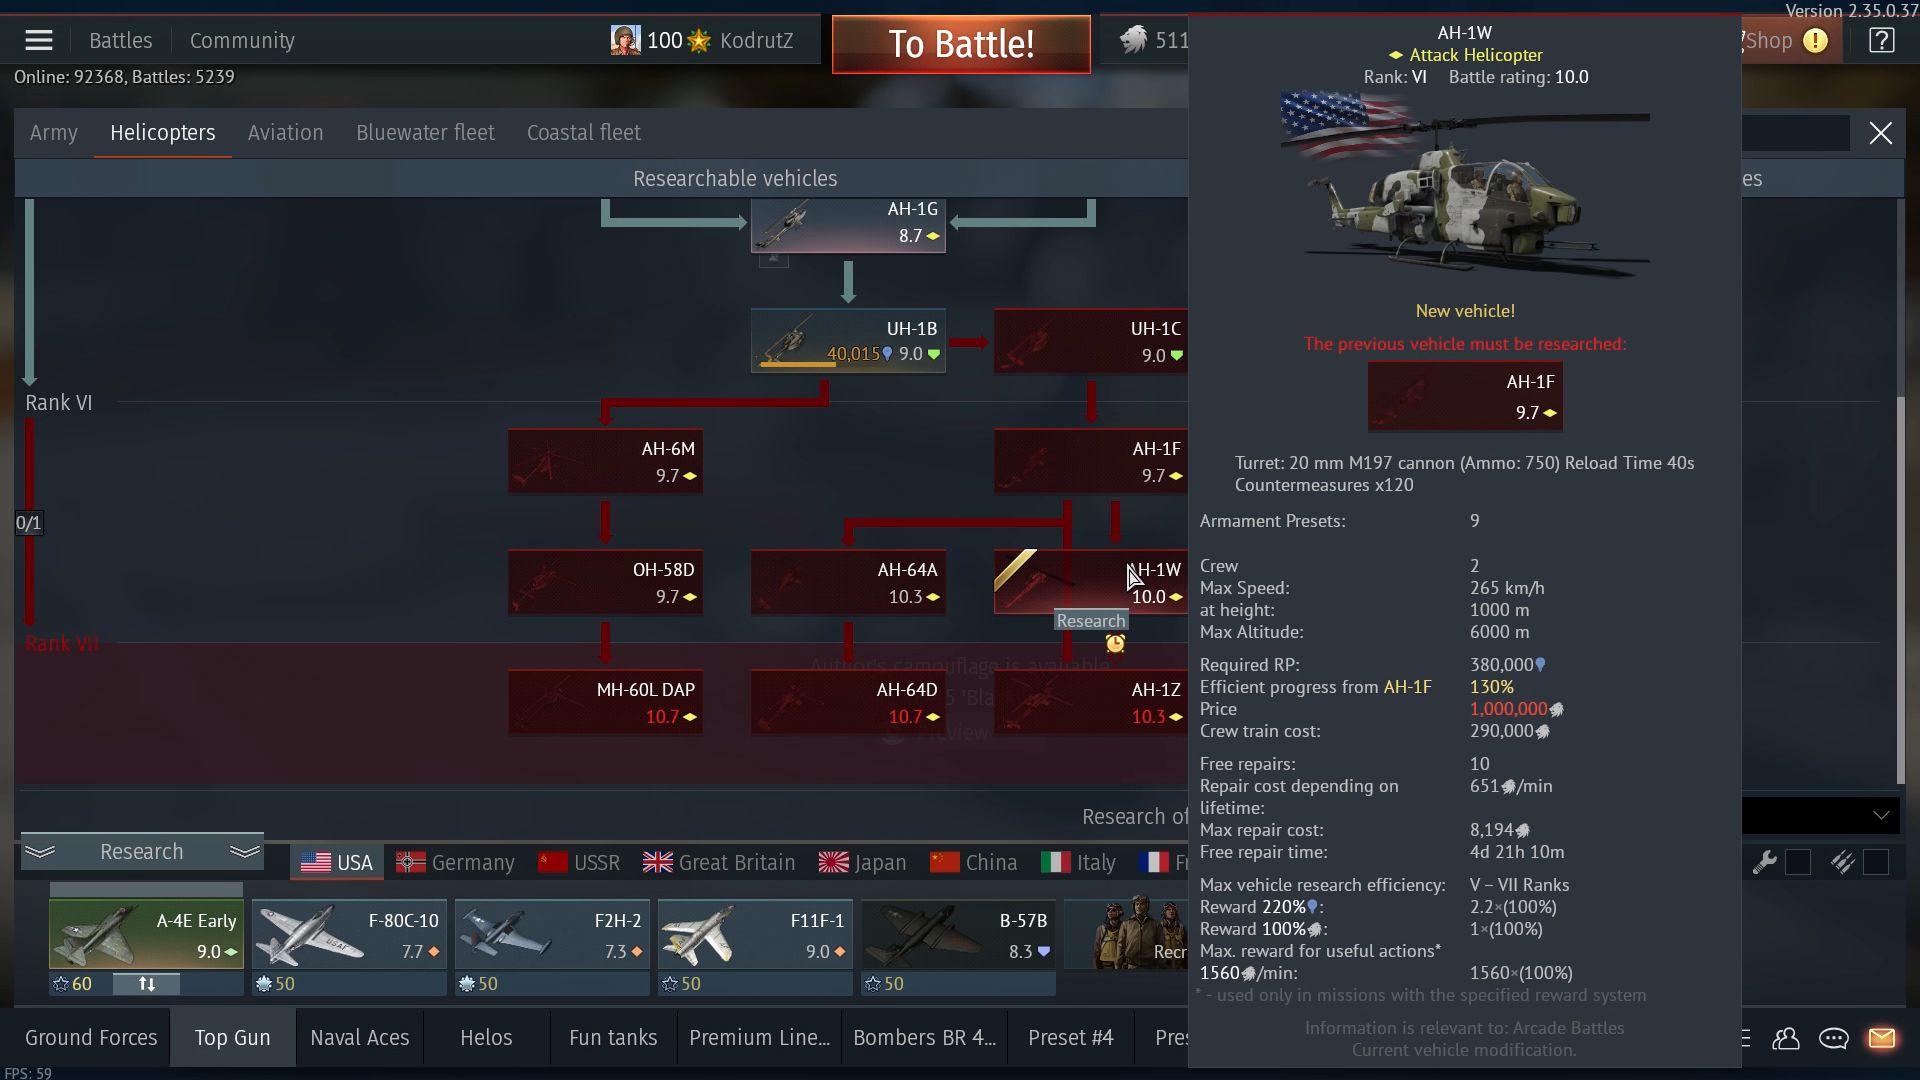Image resolution: width=1920 pixels, height=1080 pixels.
Task: Switch to the Army tab
Action: click(53, 133)
